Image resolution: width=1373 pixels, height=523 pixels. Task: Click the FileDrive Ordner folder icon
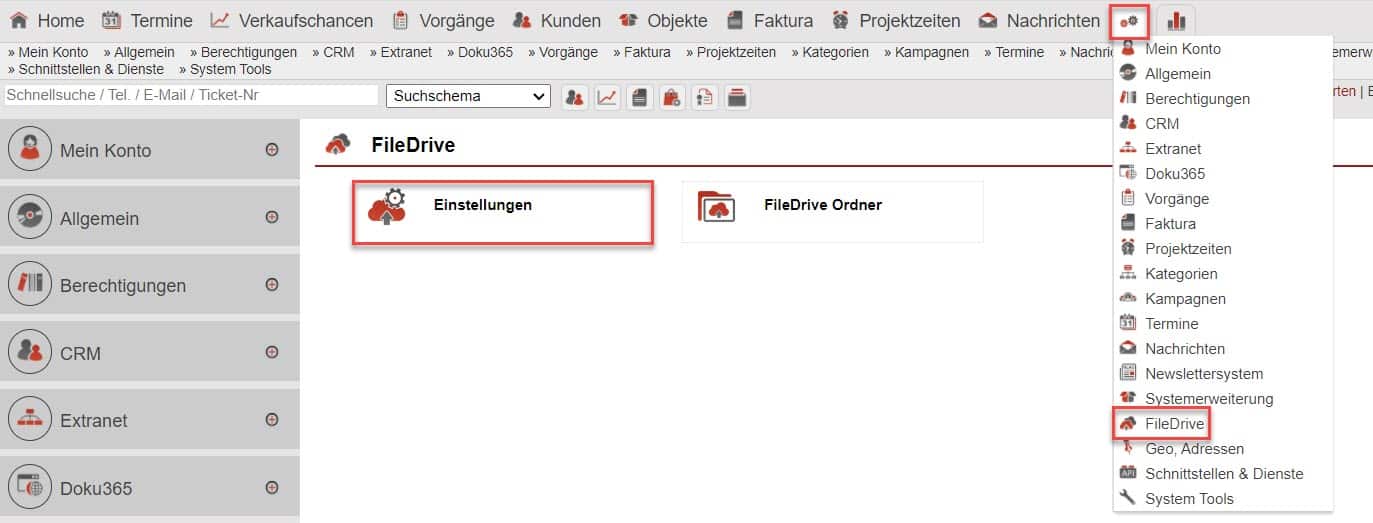point(716,206)
